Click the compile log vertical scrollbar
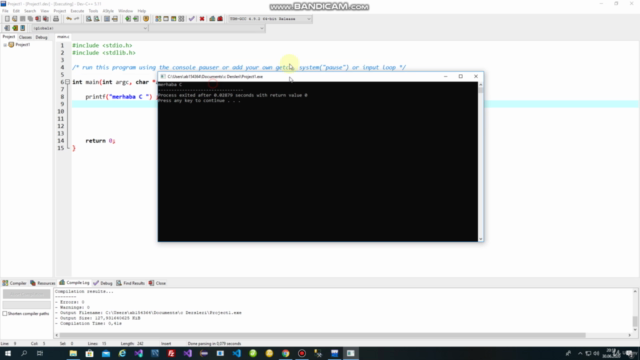Screen dimensions: 640x360 click(635, 310)
